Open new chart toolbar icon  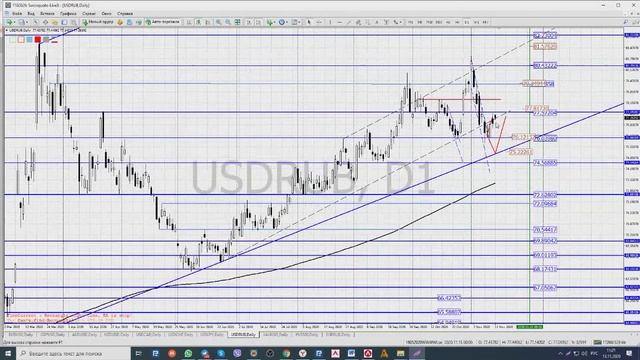[x=9, y=22]
